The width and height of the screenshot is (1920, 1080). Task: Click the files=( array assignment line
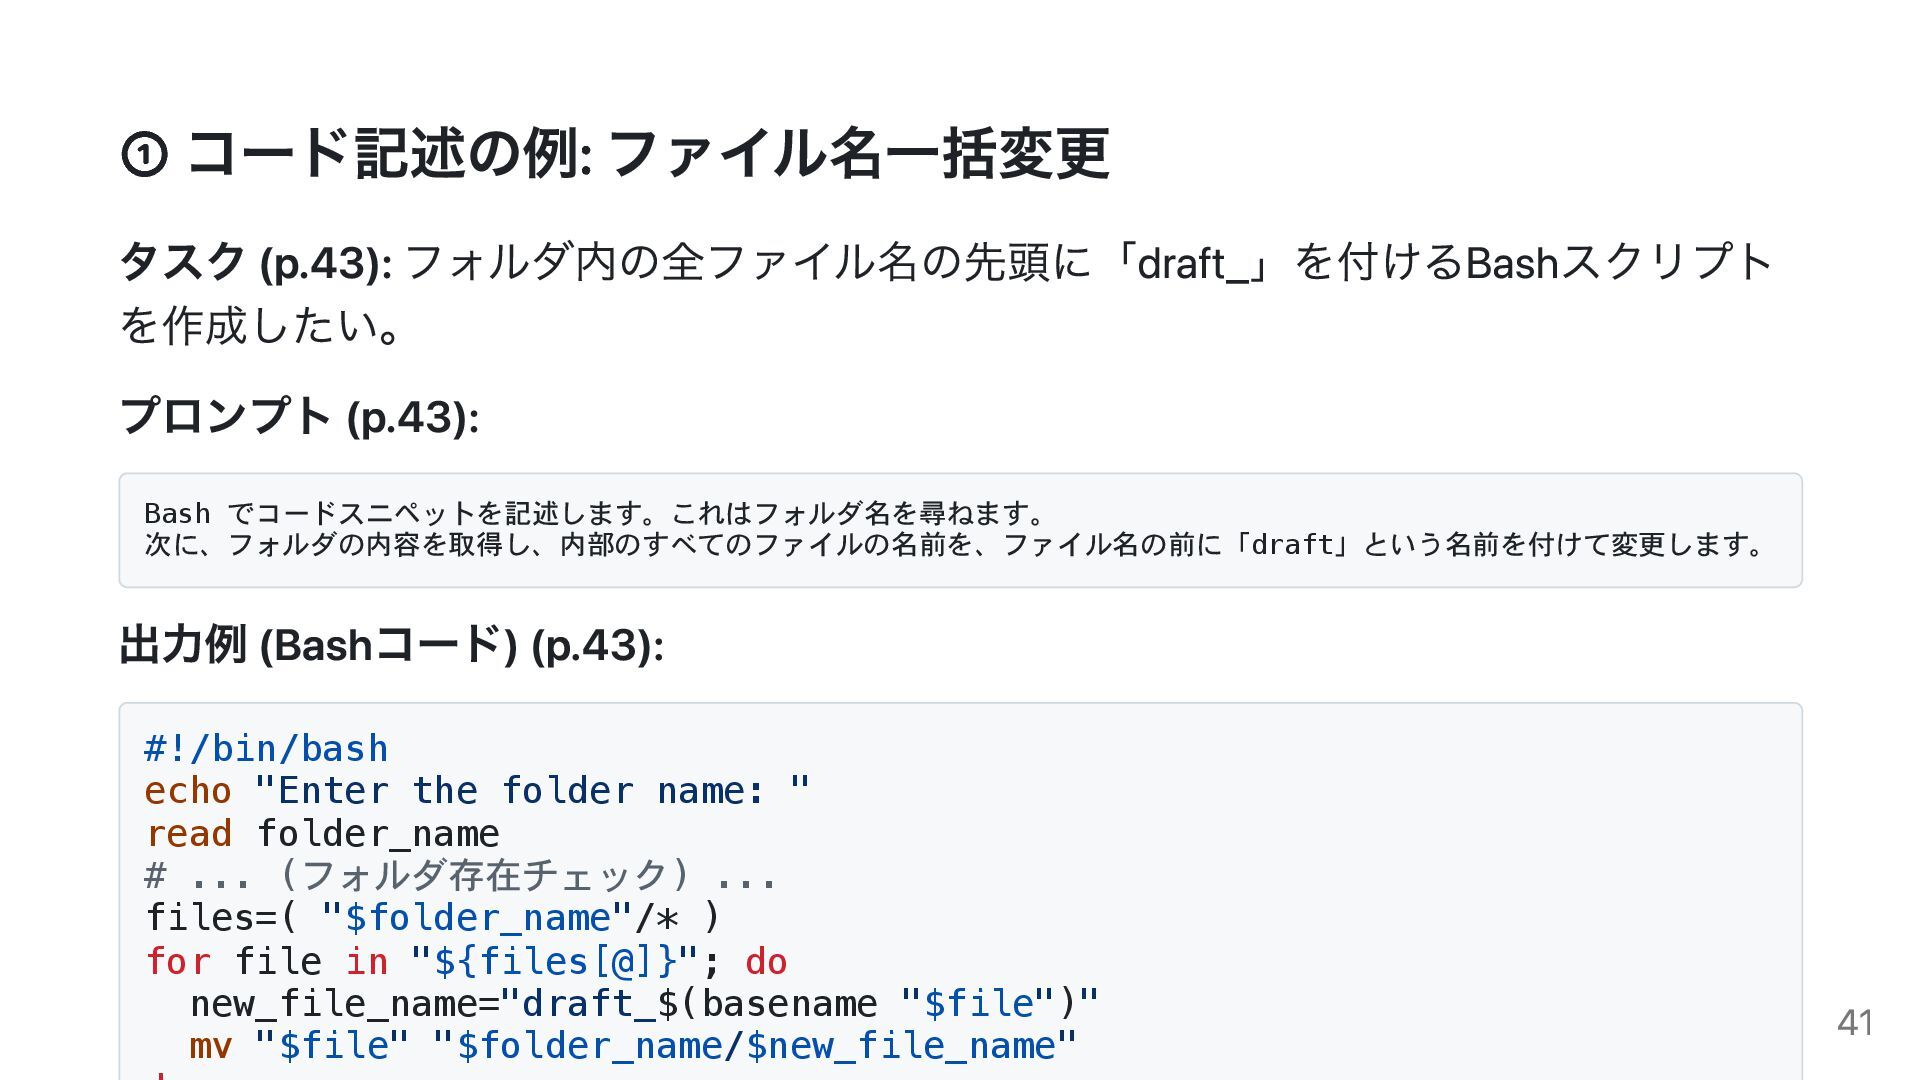click(x=432, y=918)
